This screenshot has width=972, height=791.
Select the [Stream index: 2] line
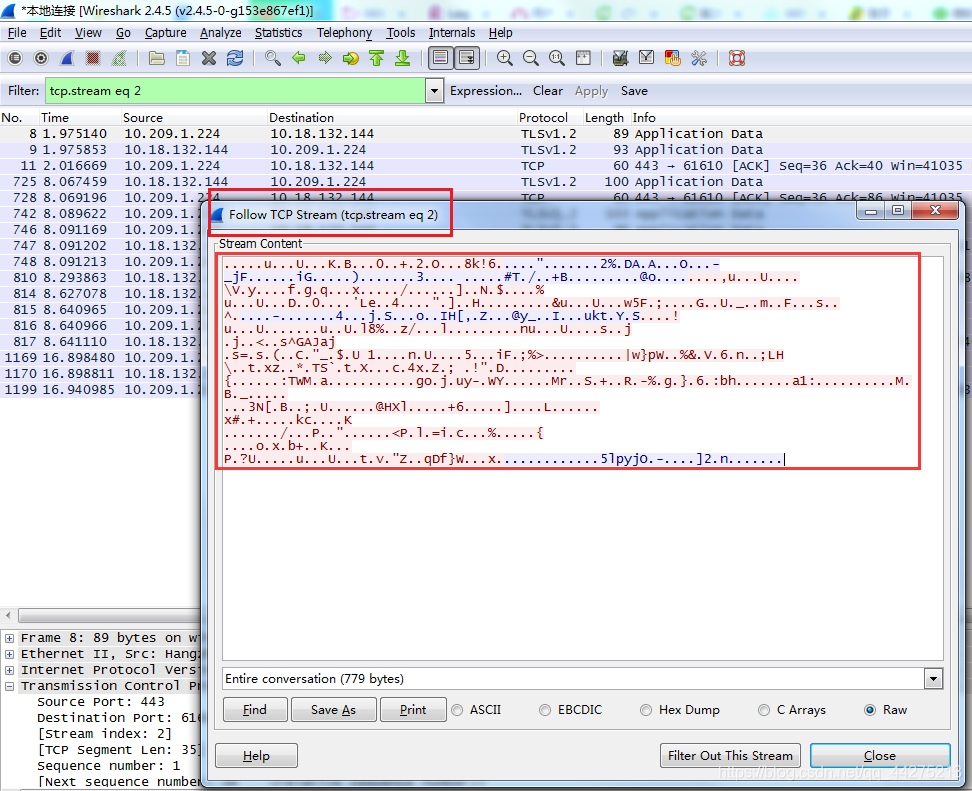(x=104, y=734)
